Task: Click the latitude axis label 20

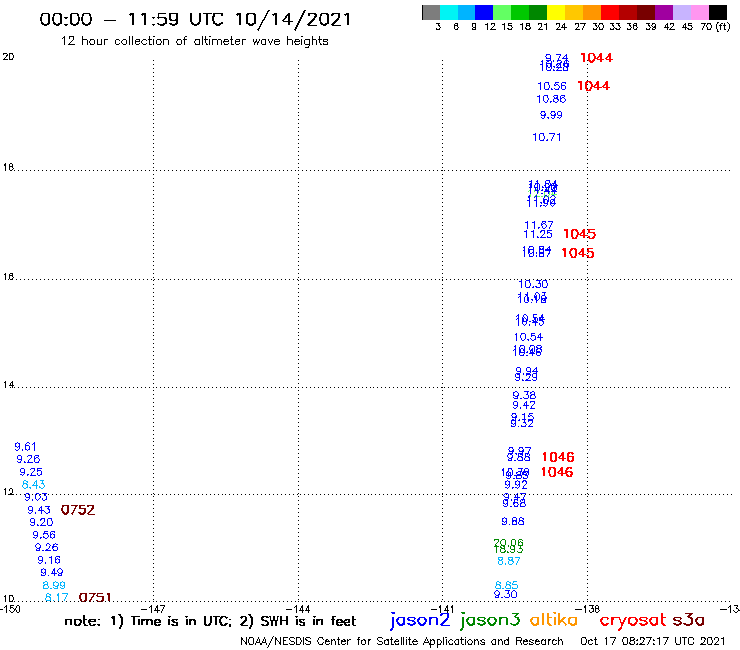Action: pos(8,57)
